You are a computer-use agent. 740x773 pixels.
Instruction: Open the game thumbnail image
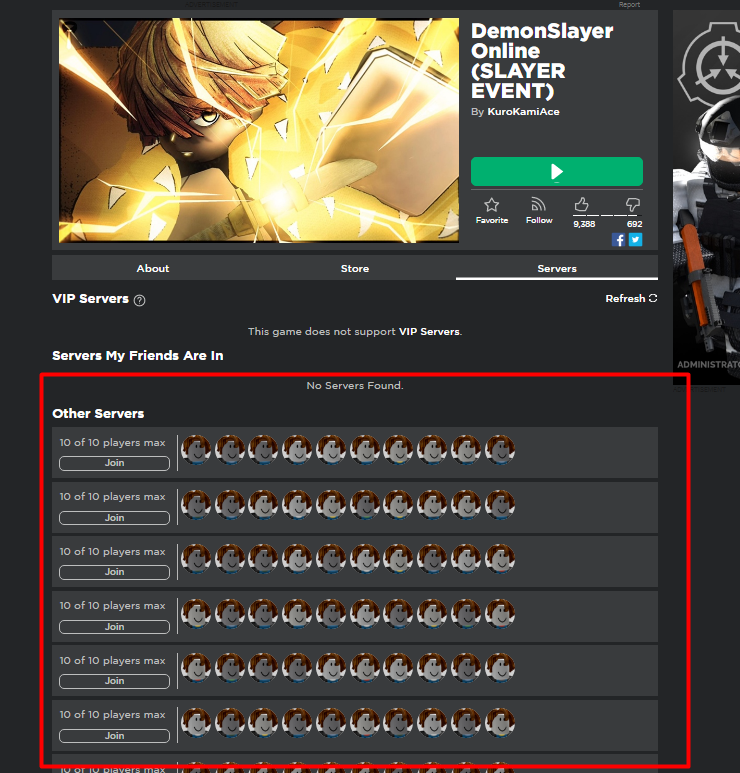259,130
